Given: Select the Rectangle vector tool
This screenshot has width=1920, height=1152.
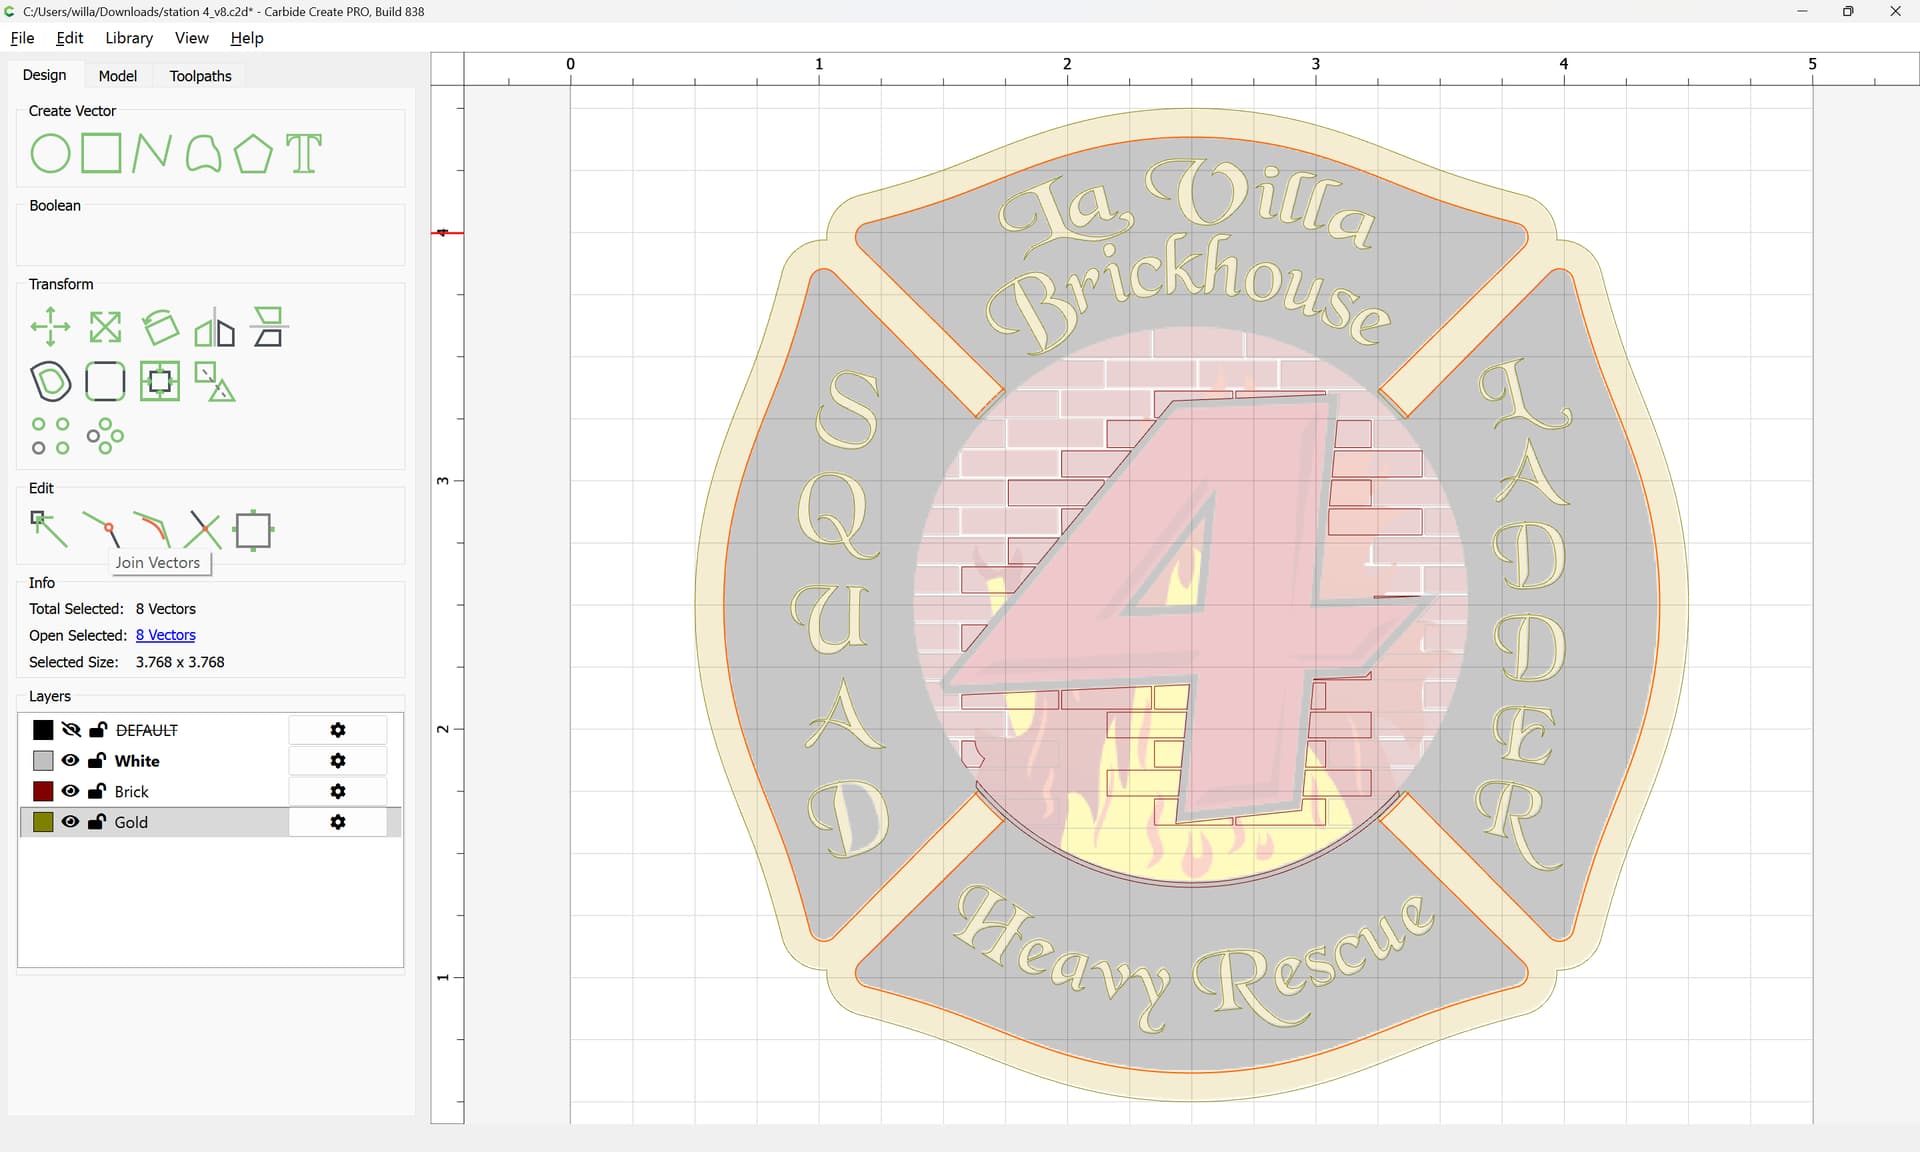Looking at the screenshot, I should 101,154.
